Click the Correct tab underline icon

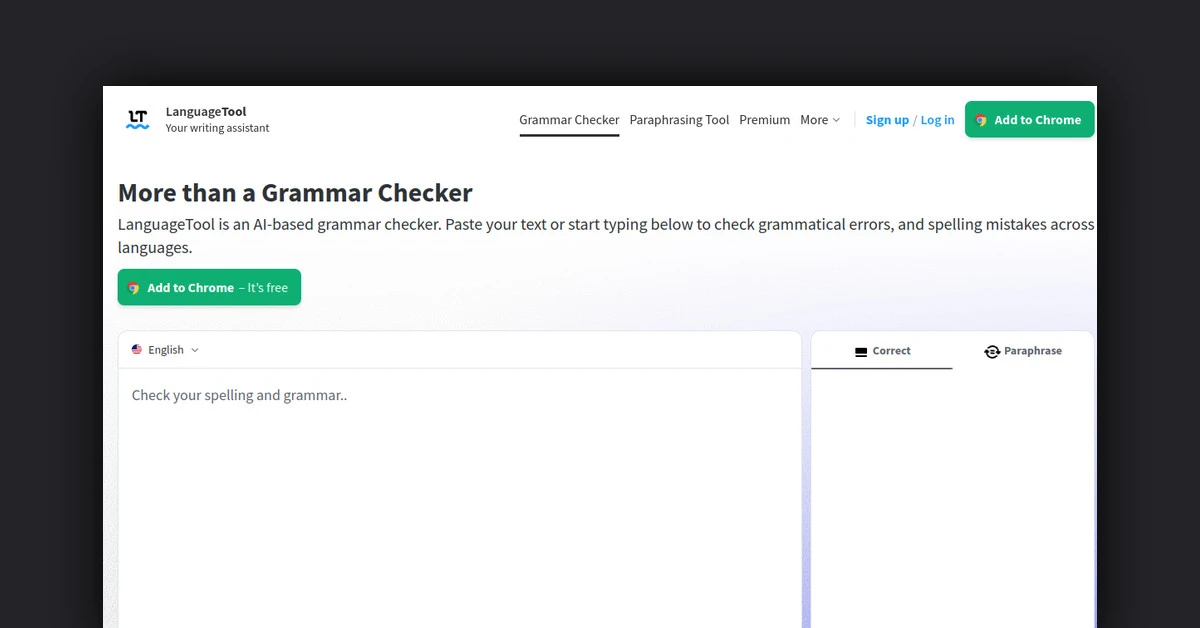pyautogui.click(x=861, y=352)
